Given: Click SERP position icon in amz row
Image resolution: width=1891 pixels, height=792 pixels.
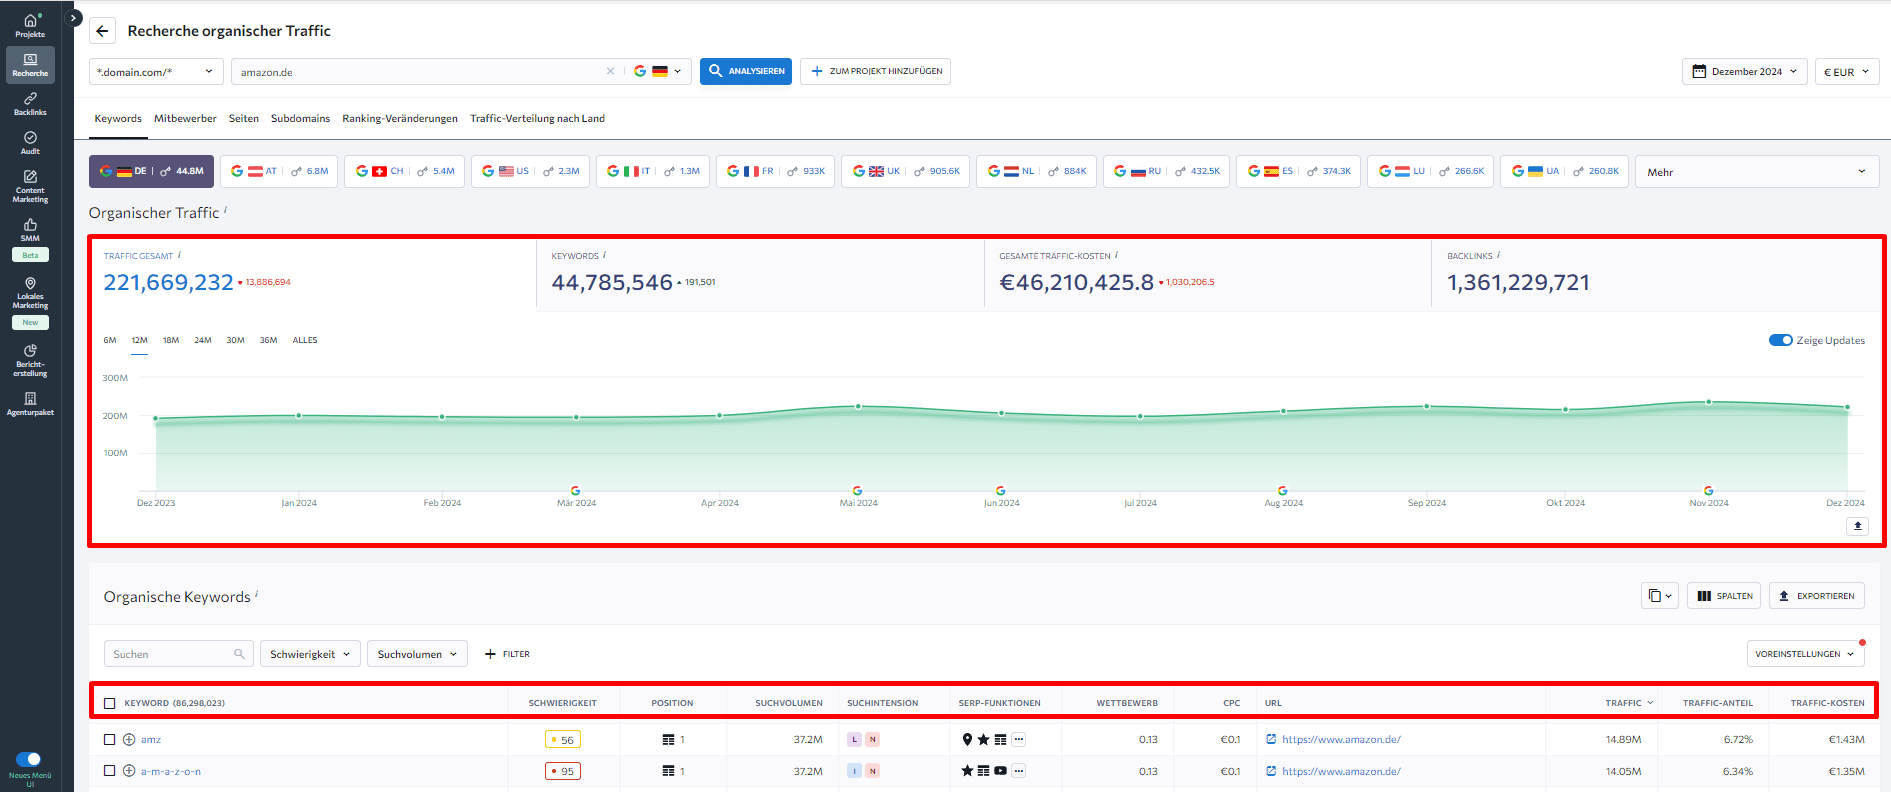Looking at the screenshot, I should 668,740.
